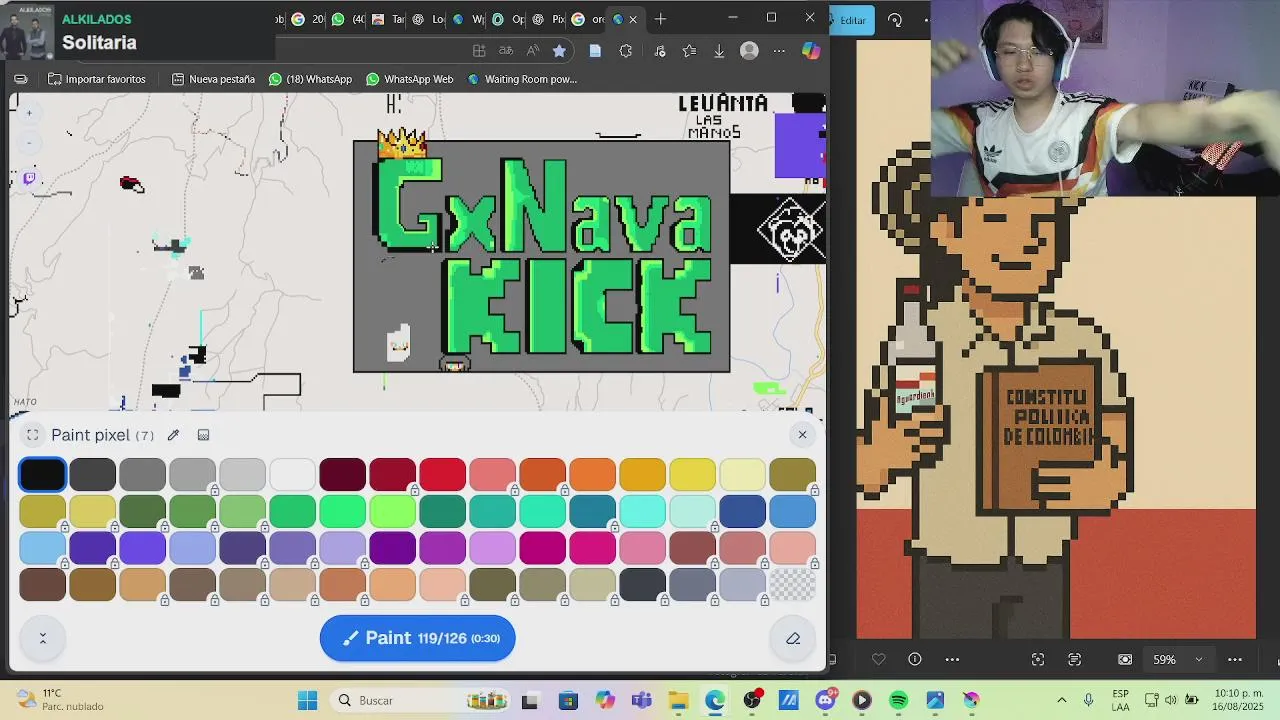This screenshot has height=720, width=1280.
Task: Open the far-right more options menu in Photos
Action: (1235, 659)
